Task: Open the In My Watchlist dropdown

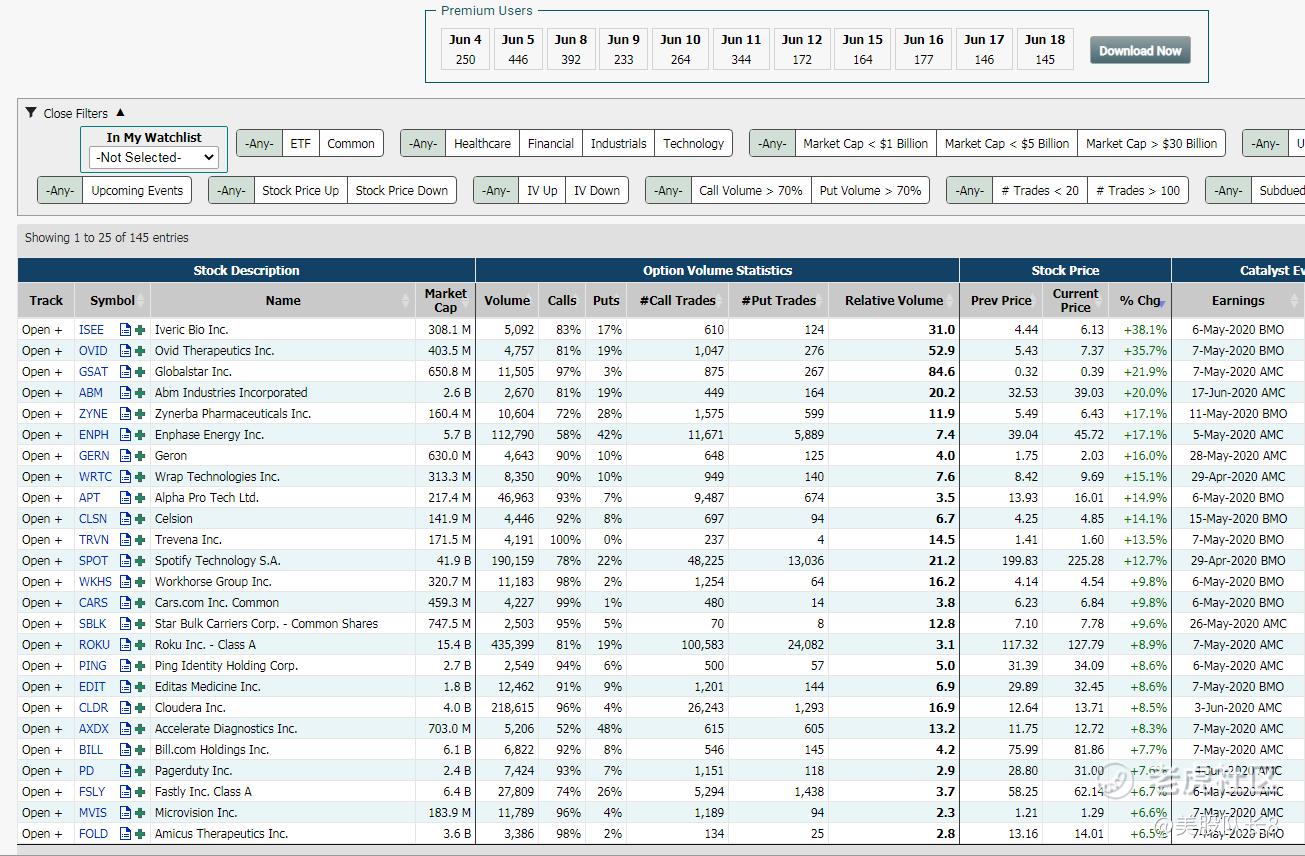Action: click(x=154, y=158)
